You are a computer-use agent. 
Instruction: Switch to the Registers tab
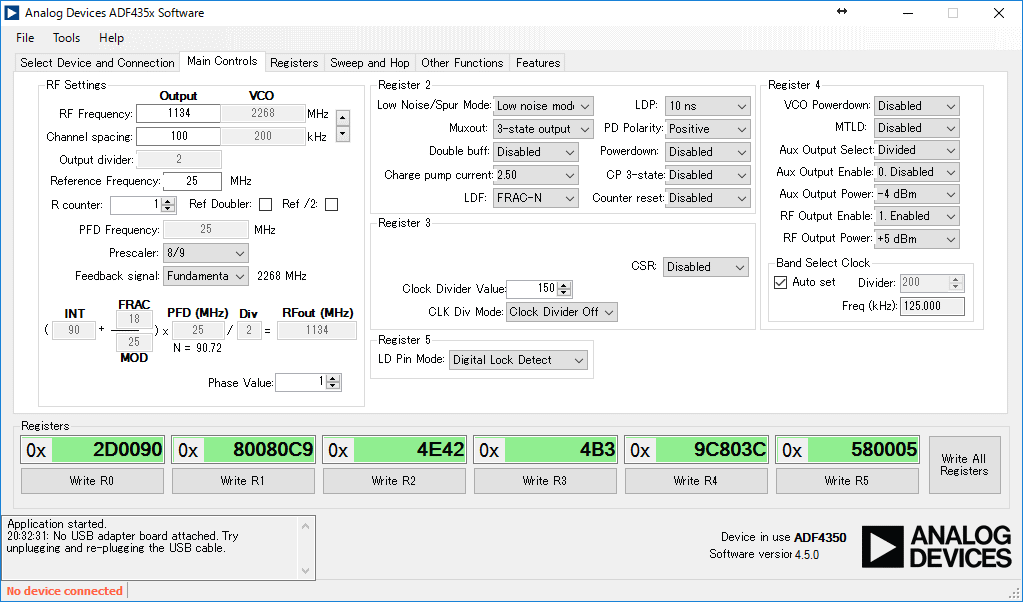pos(294,63)
